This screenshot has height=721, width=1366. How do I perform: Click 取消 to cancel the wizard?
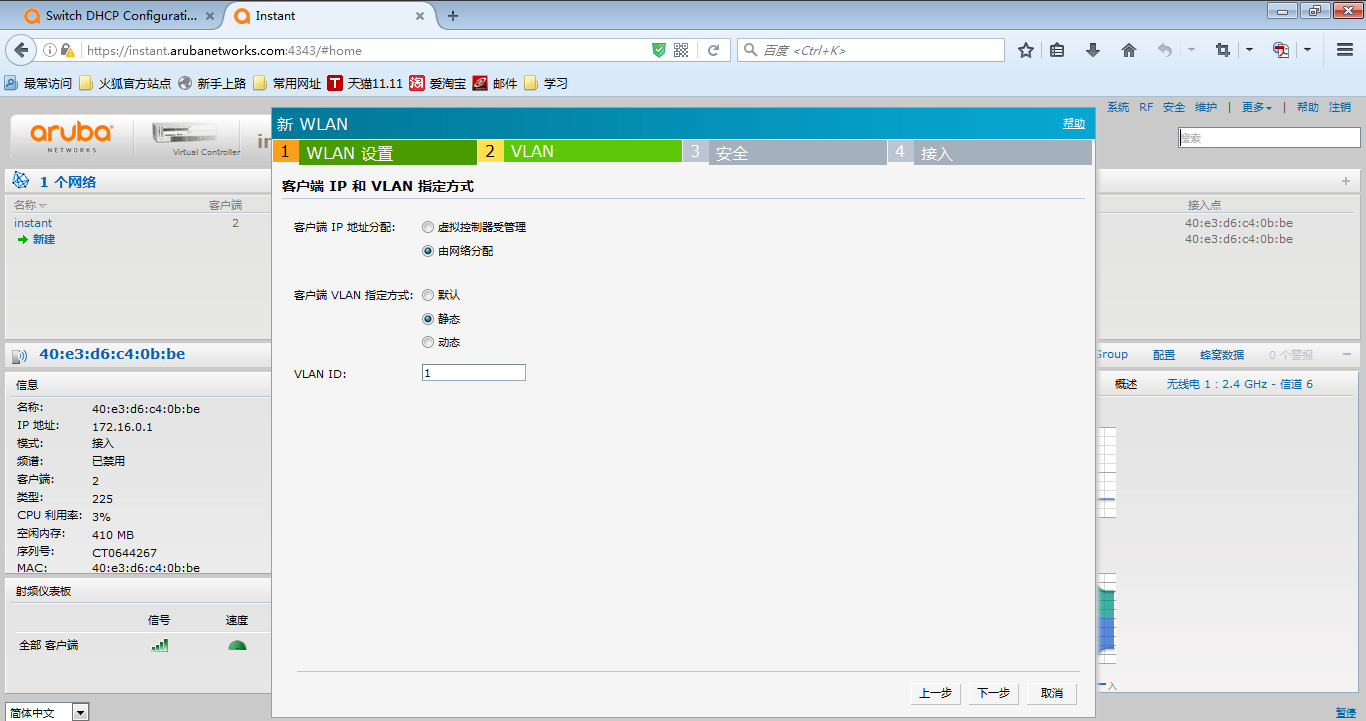1051,693
